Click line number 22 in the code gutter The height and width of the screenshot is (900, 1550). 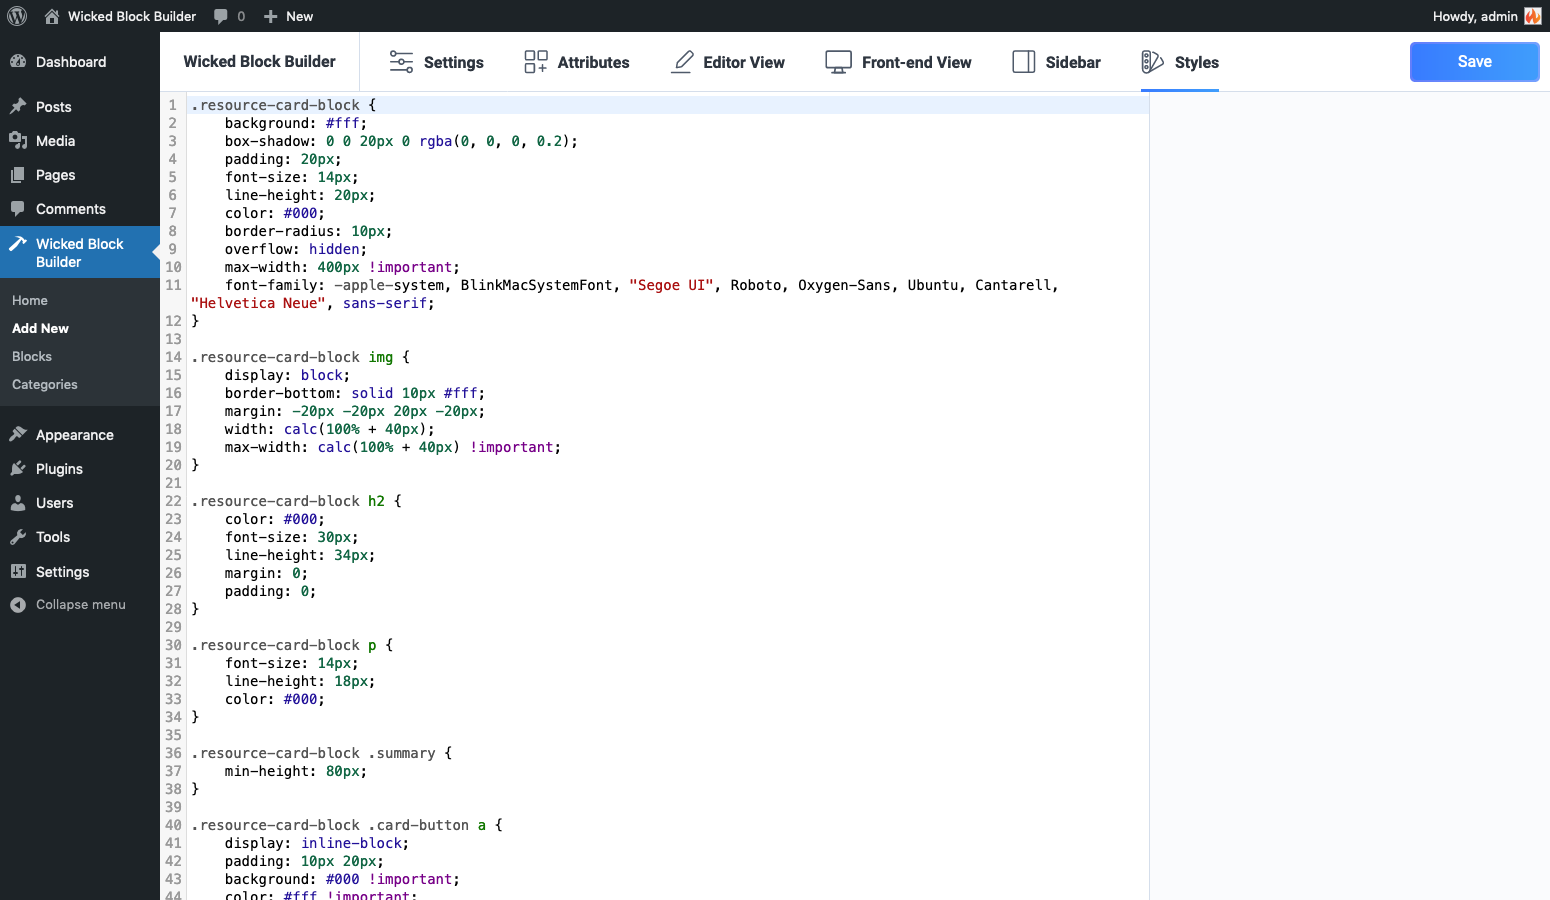click(173, 501)
